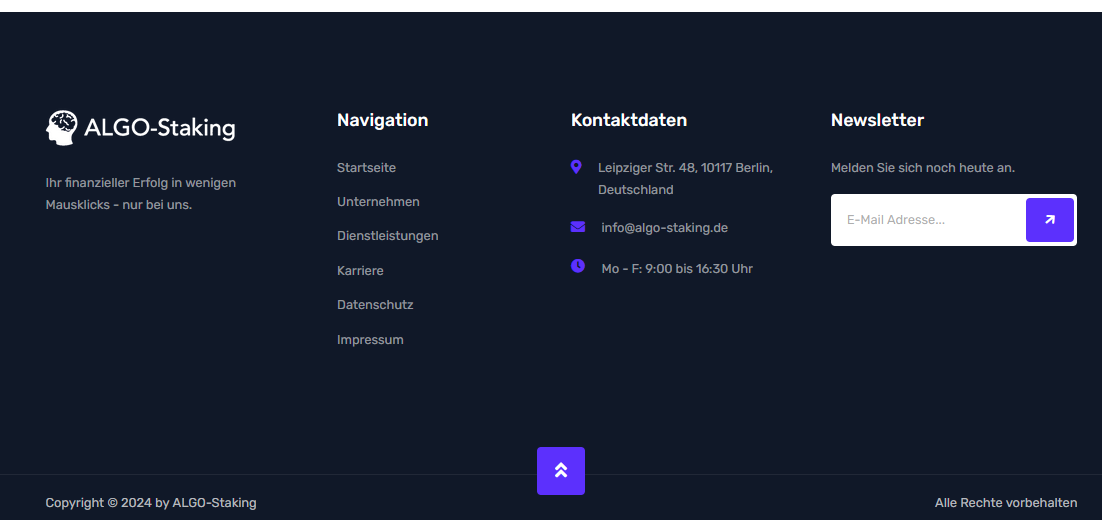1102x520 pixels.
Task: Click the clock opening-hours icon
Action: point(578,266)
